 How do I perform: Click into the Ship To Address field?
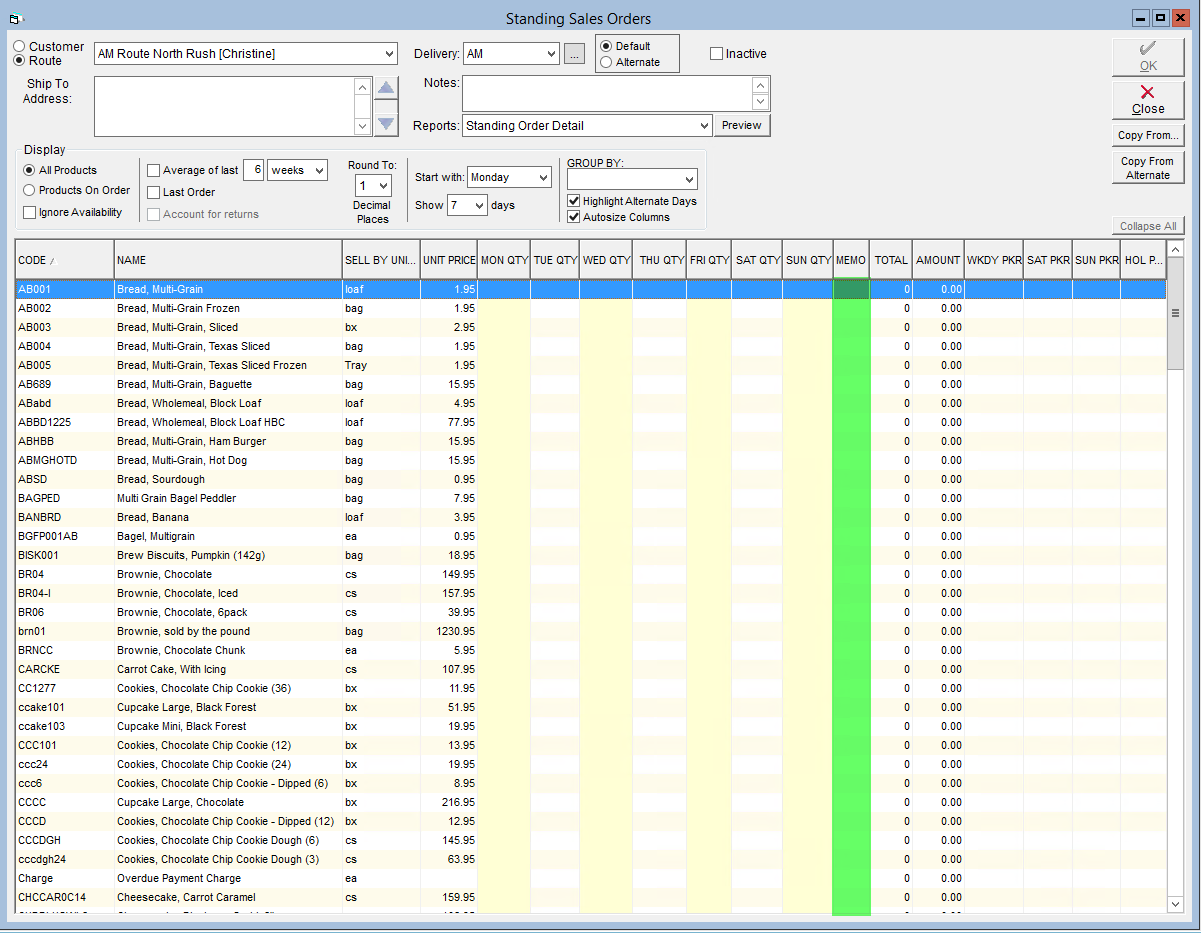(224, 107)
